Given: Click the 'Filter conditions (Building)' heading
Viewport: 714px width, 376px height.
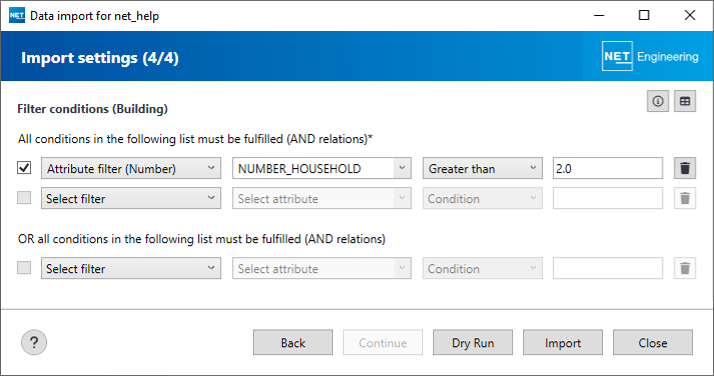Looking at the screenshot, I should point(92,109).
